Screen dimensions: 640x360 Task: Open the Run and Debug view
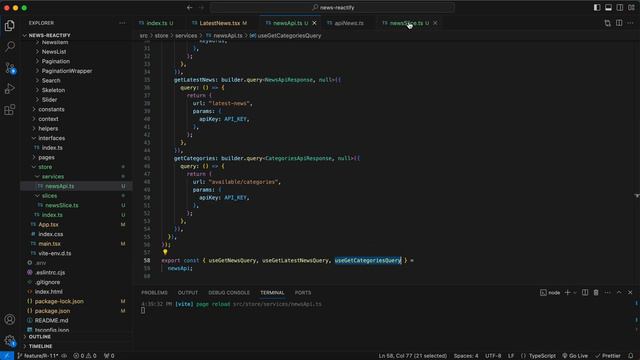point(10,89)
